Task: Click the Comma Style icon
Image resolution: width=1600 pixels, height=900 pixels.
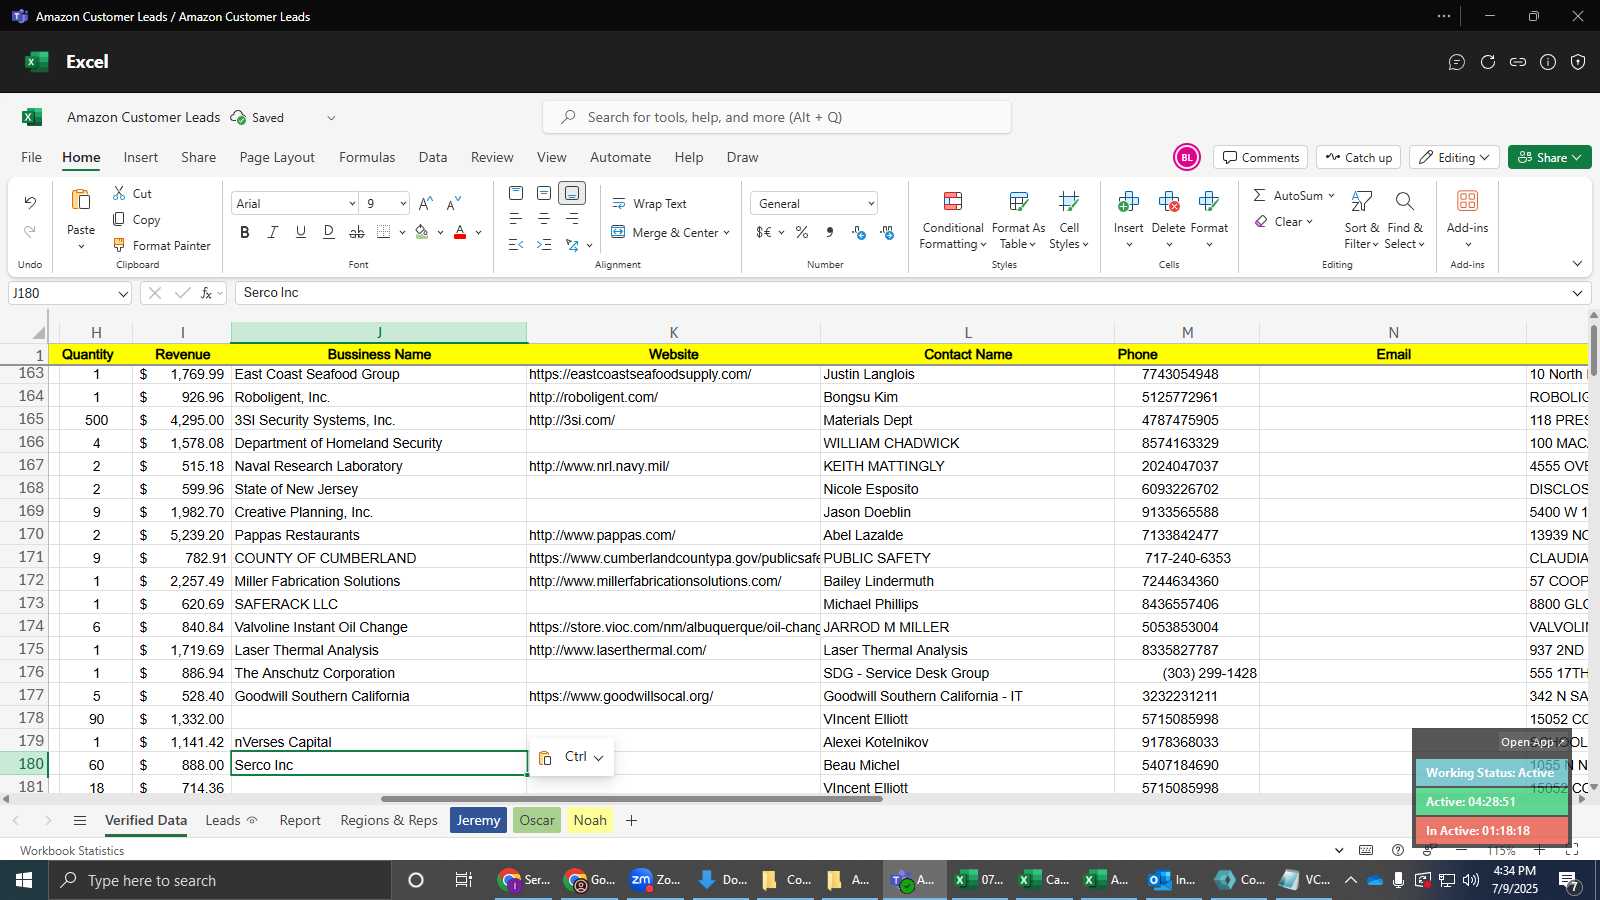Action: [x=830, y=232]
